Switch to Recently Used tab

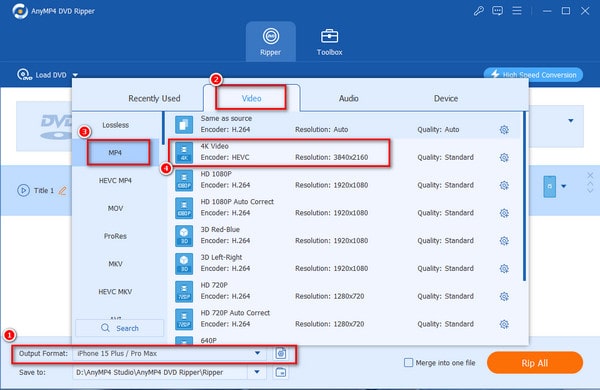(x=154, y=98)
